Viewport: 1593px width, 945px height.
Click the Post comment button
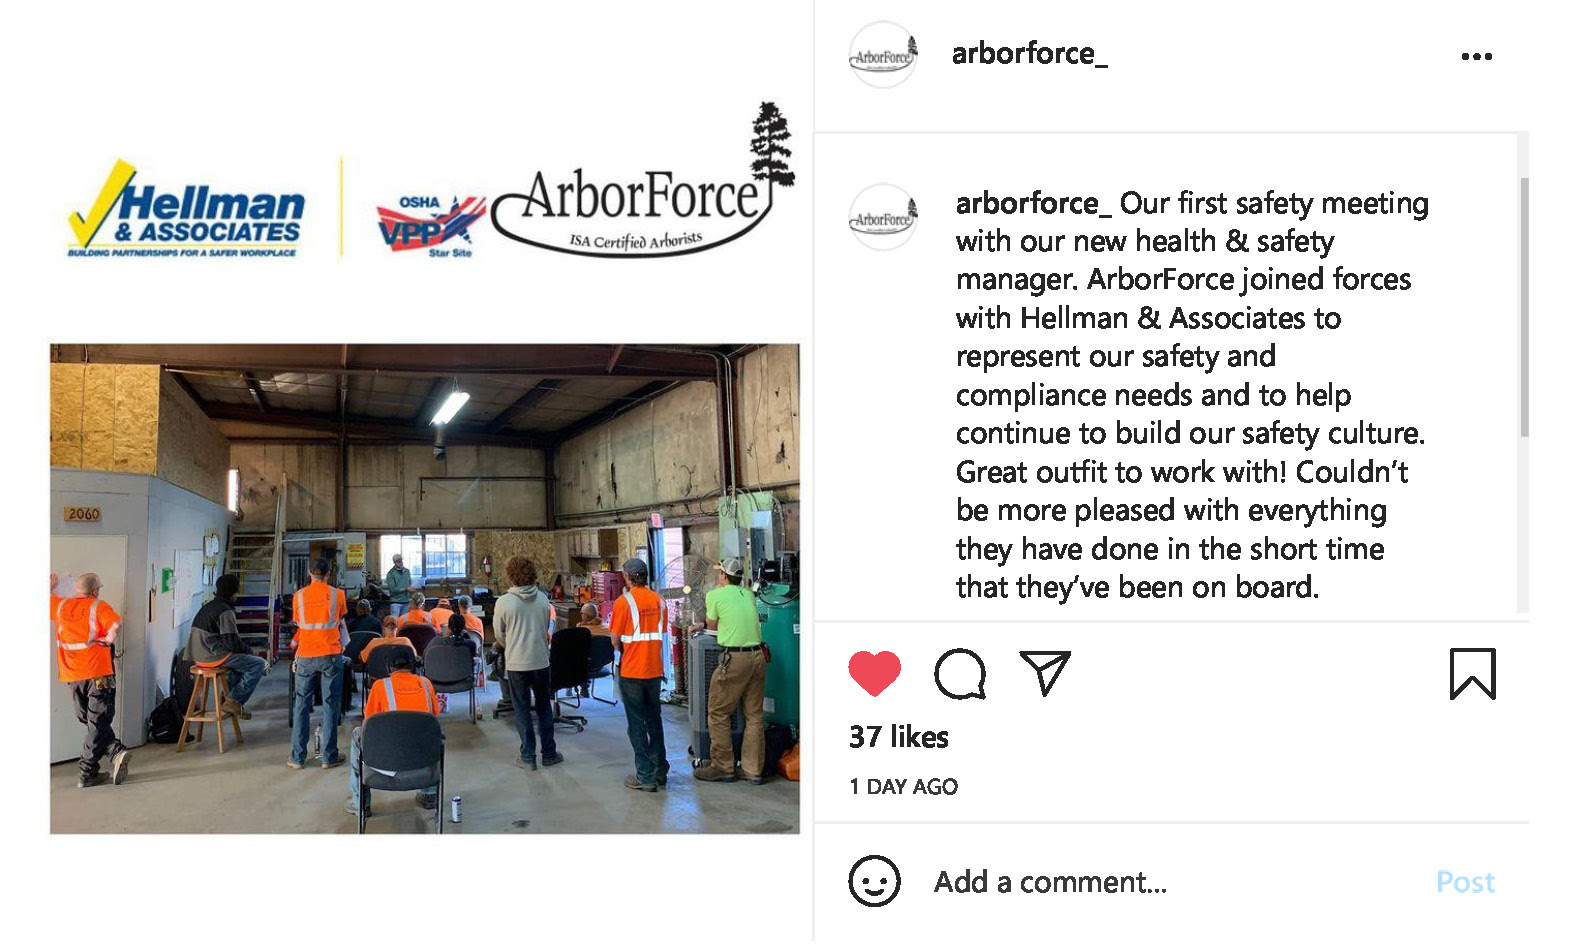[1465, 882]
